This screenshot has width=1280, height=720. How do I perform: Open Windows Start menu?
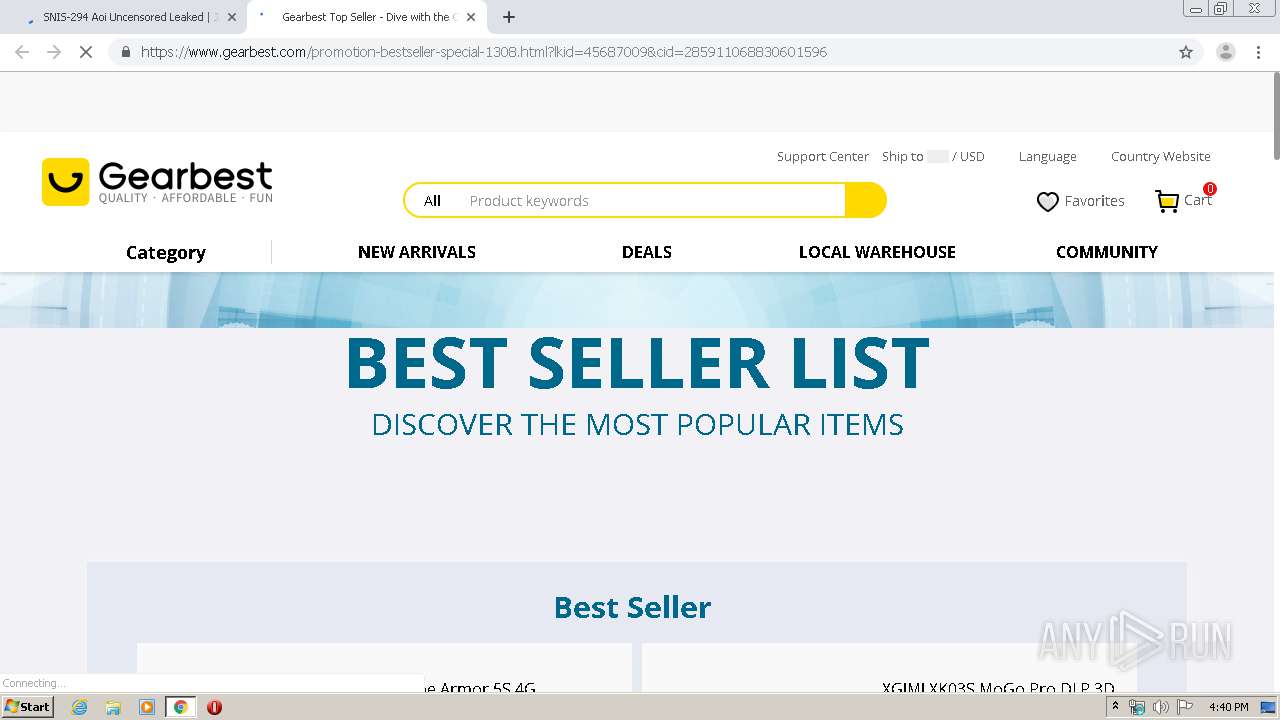[x=27, y=707]
